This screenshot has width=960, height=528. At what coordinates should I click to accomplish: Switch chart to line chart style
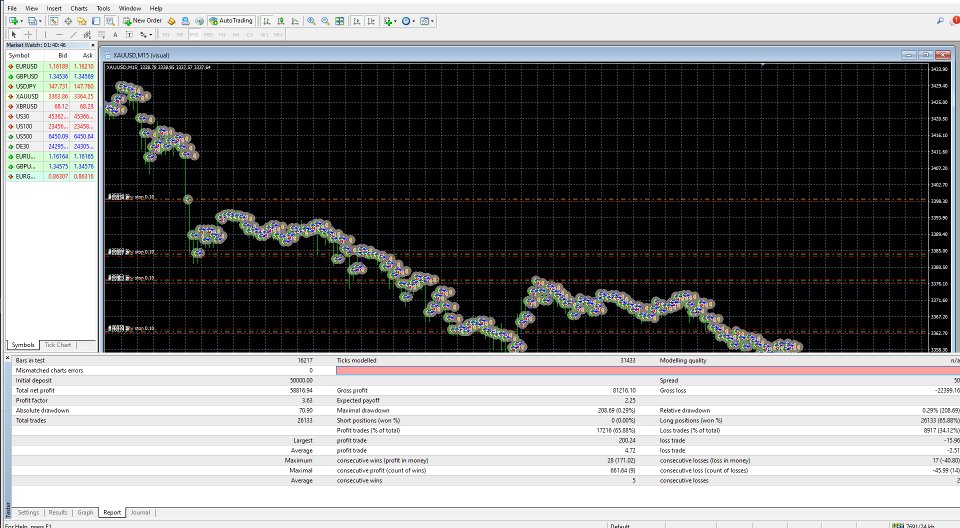coord(295,21)
